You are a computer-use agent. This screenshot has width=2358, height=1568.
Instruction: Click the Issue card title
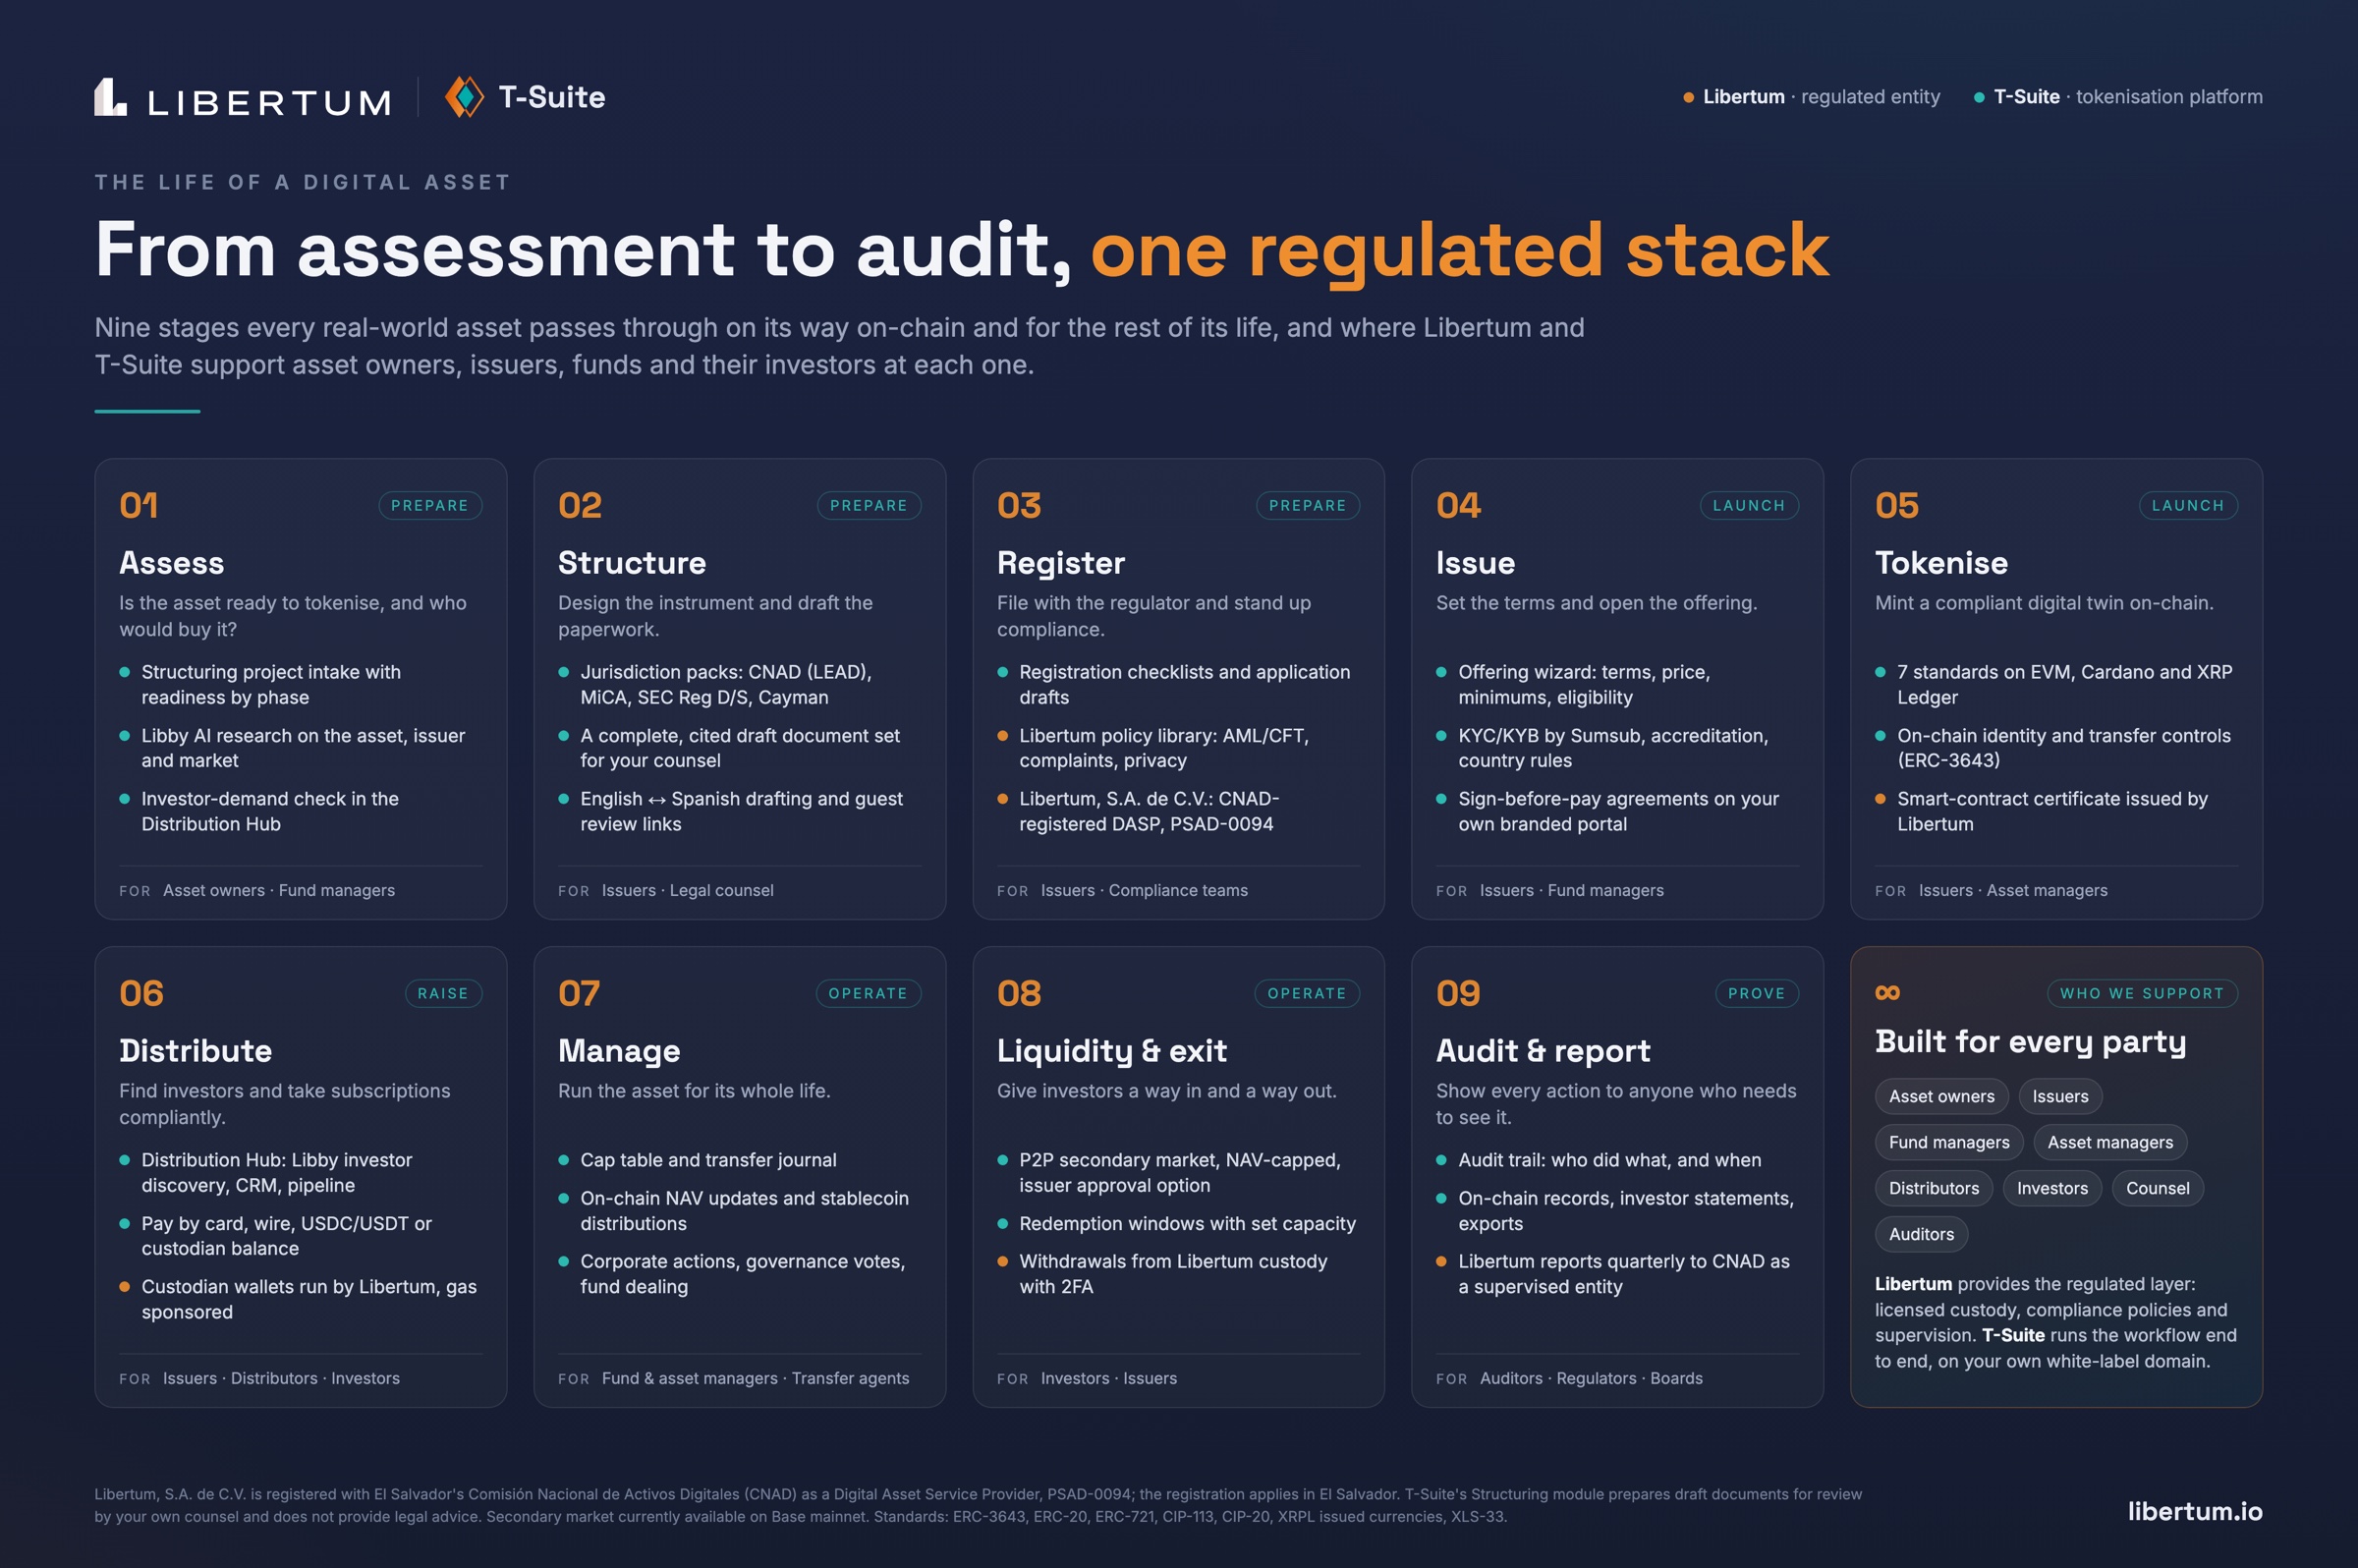pyautogui.click(x=1475, y=562)
